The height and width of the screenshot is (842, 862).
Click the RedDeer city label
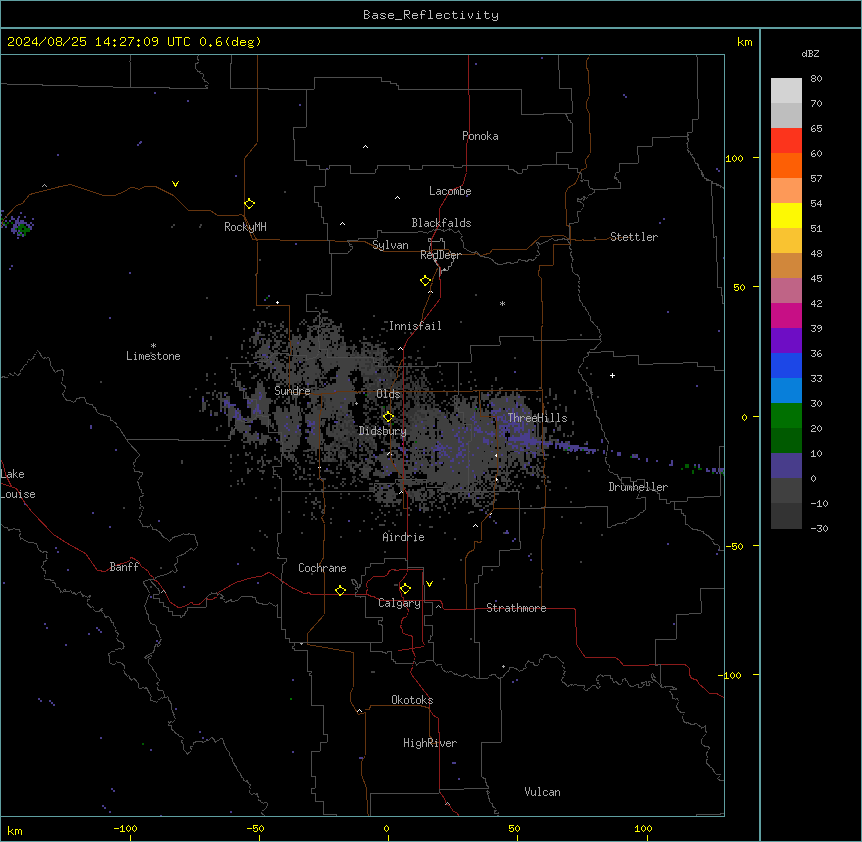(440, 255)
